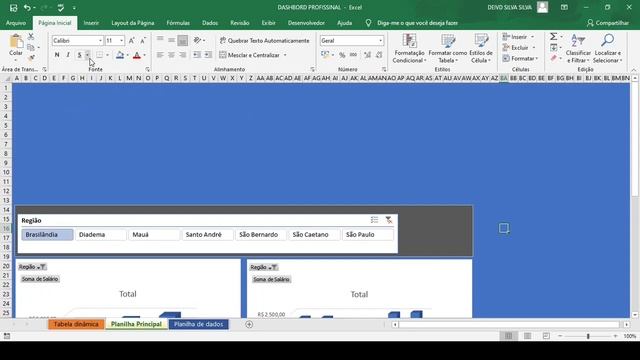This screenshot has width=640, height=360.
Task: Open the Formatação Condicional dropdown
Action: point(409,49)
